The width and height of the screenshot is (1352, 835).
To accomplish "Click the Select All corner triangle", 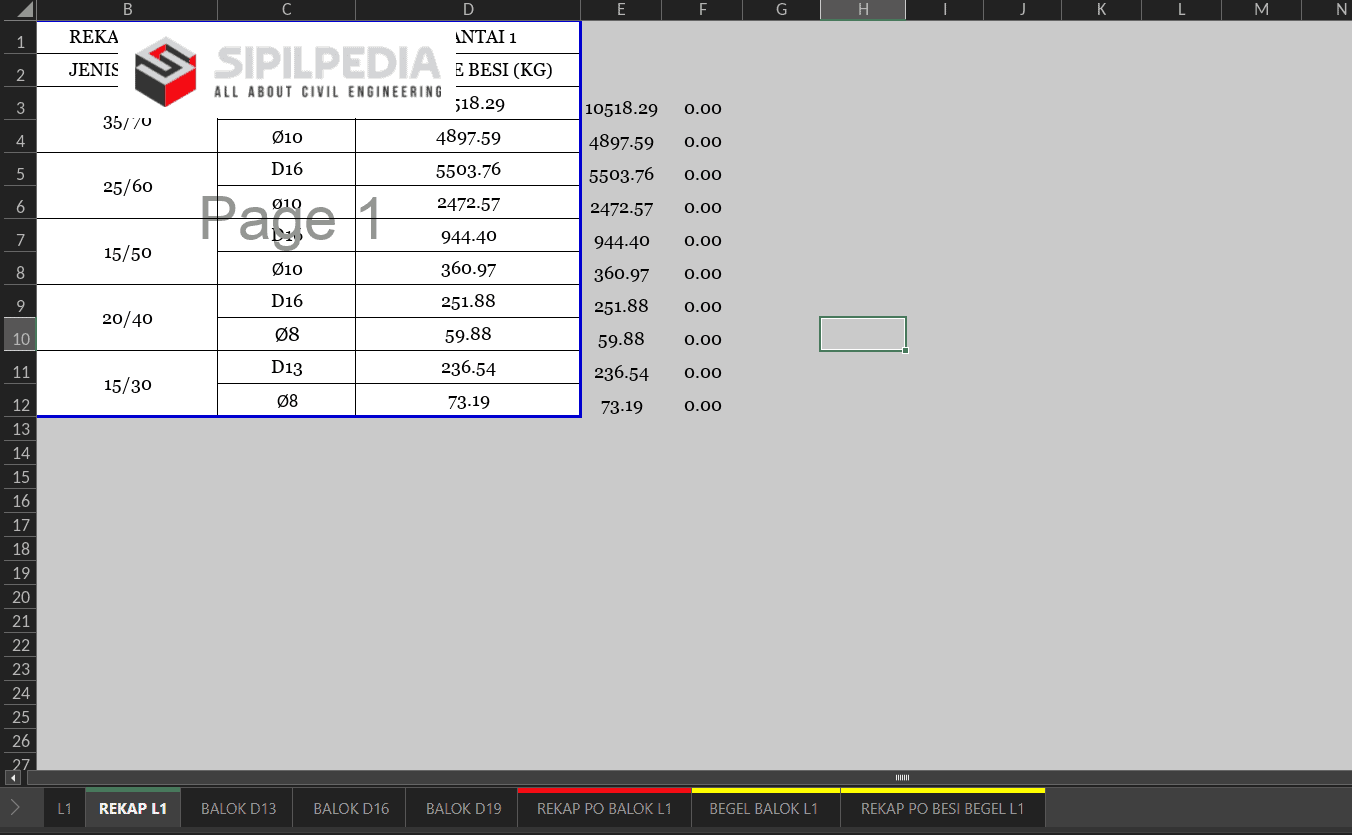I will point(18,10).
